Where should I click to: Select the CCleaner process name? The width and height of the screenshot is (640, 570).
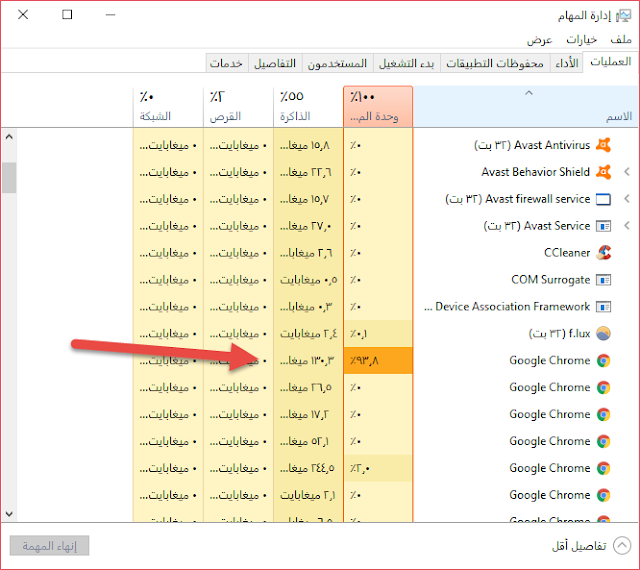coord(567,253)
